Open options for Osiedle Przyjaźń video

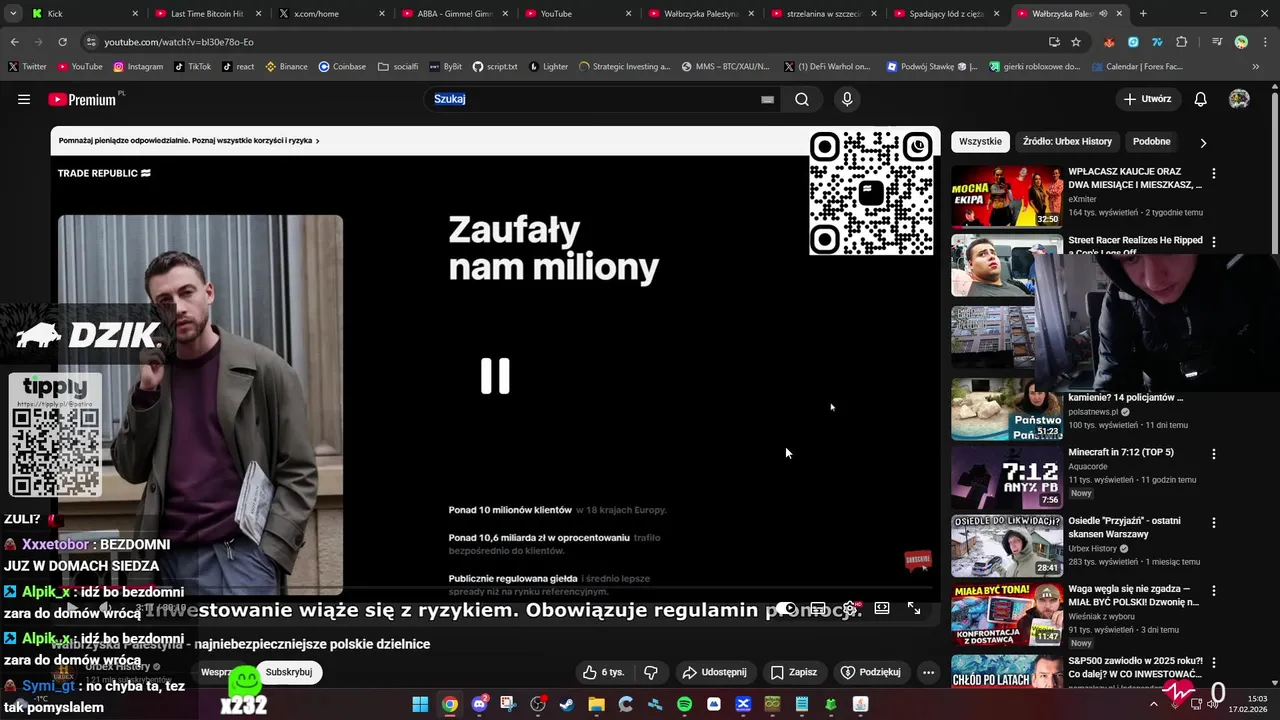pos(1214,522)
